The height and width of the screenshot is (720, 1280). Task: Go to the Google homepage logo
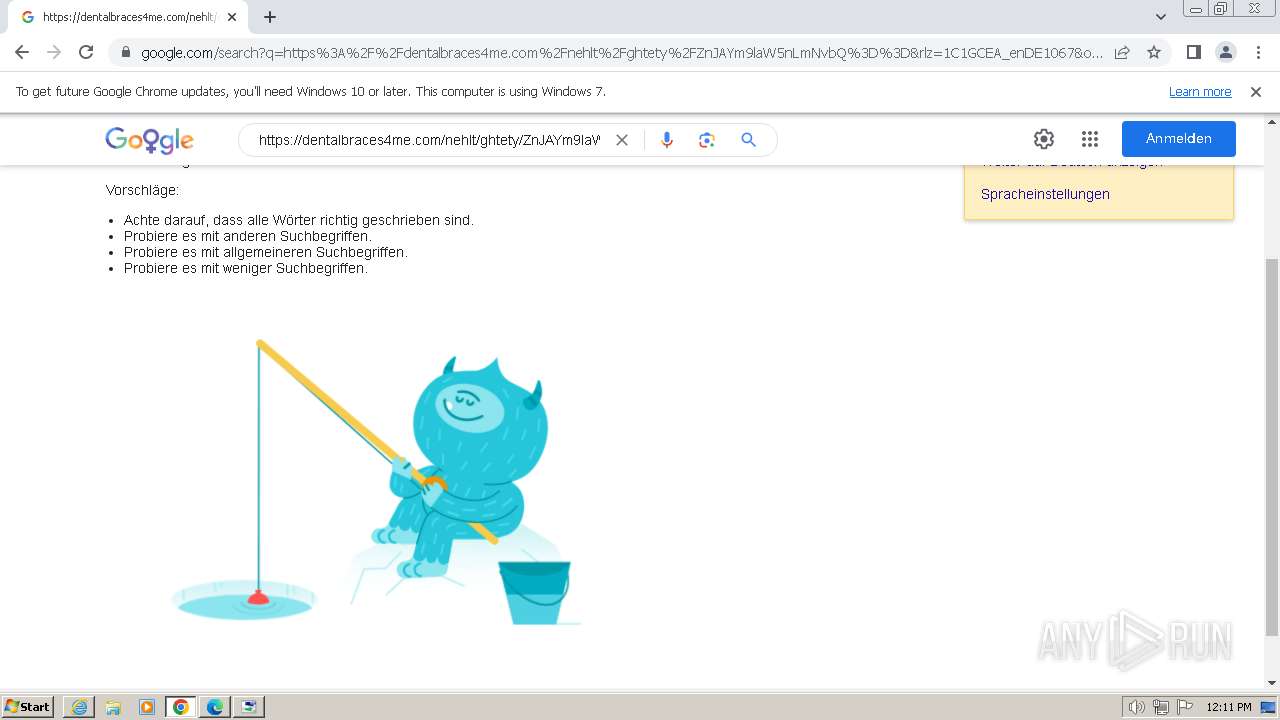point(149,140)
